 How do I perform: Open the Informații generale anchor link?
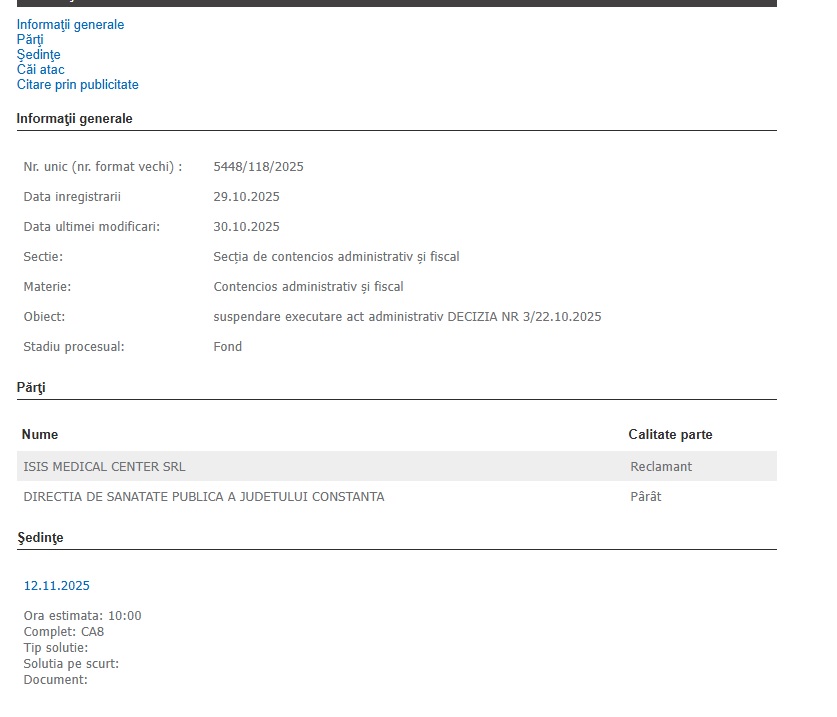70,24
